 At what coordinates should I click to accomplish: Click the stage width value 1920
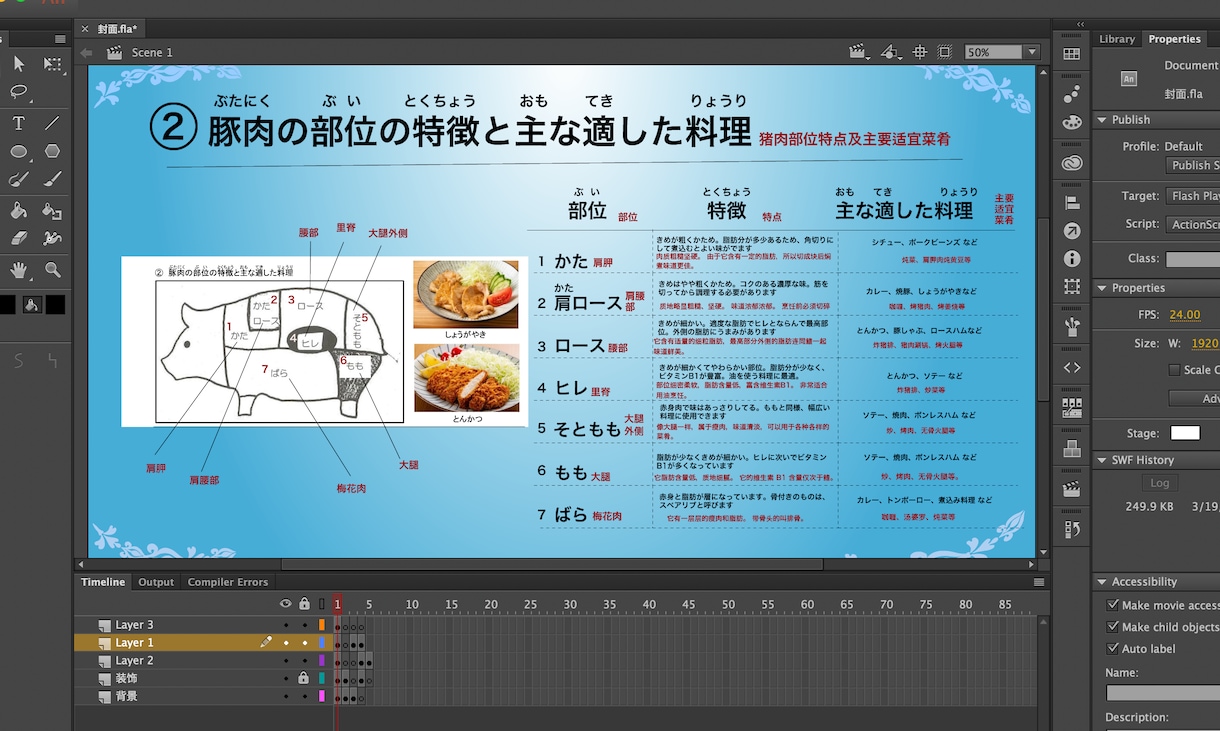click(1205, 343)
